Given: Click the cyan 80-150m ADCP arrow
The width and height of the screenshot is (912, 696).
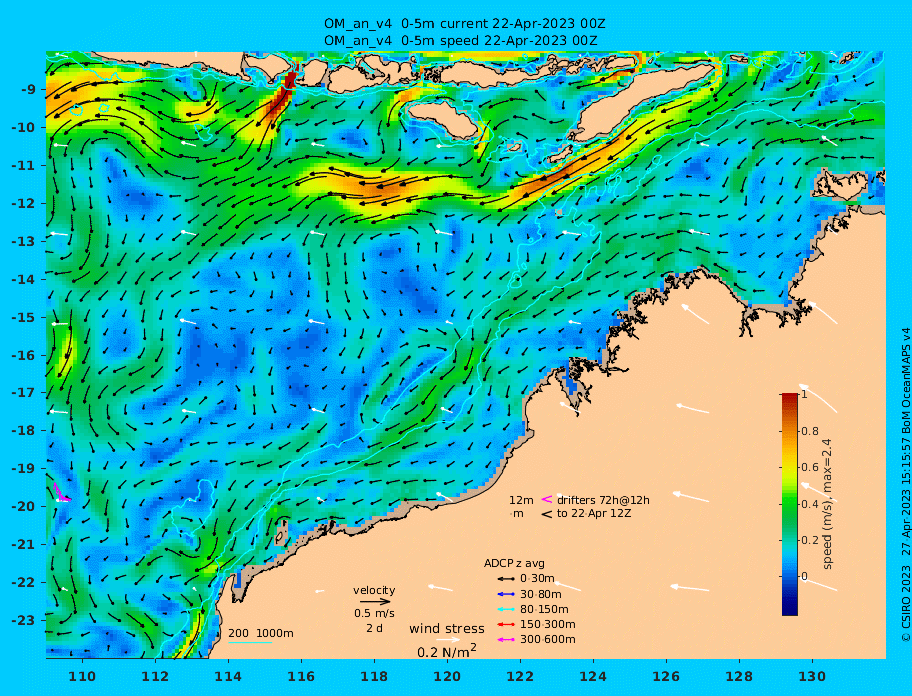Looking at the screenshot, I should tap(505, 609).
